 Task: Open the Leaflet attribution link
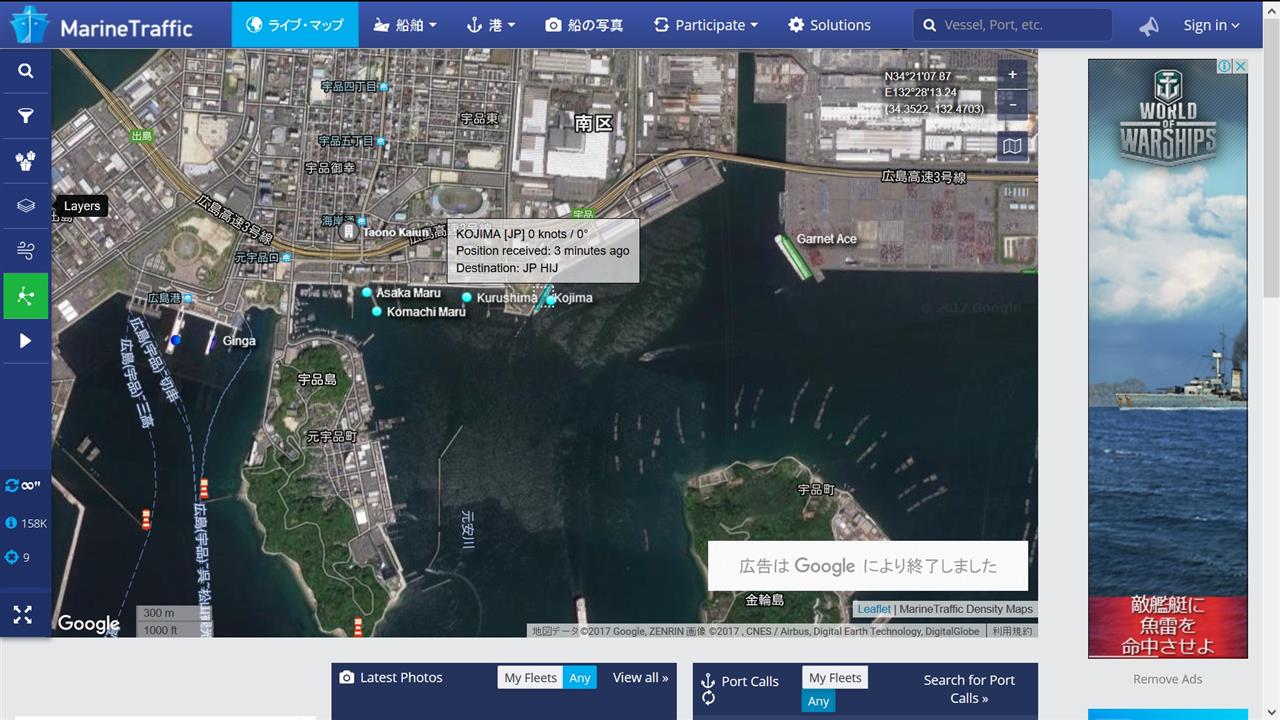873,609
